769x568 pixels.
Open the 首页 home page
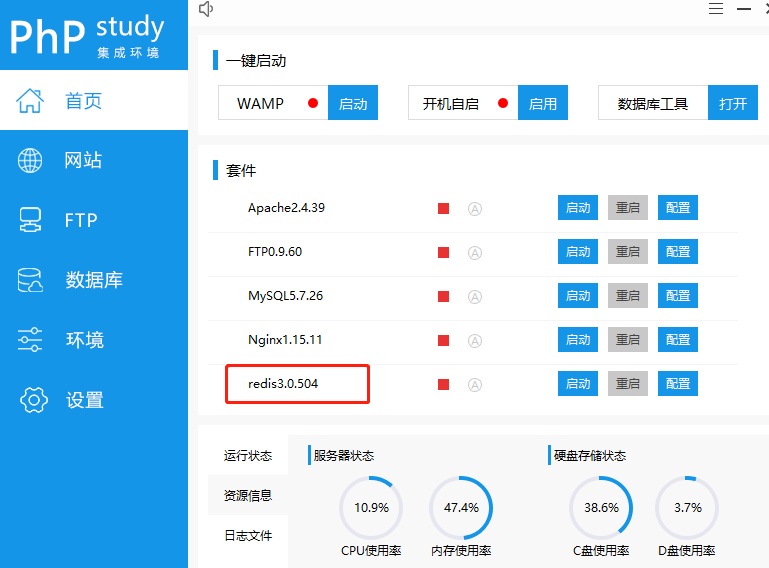tap(94, 100)
